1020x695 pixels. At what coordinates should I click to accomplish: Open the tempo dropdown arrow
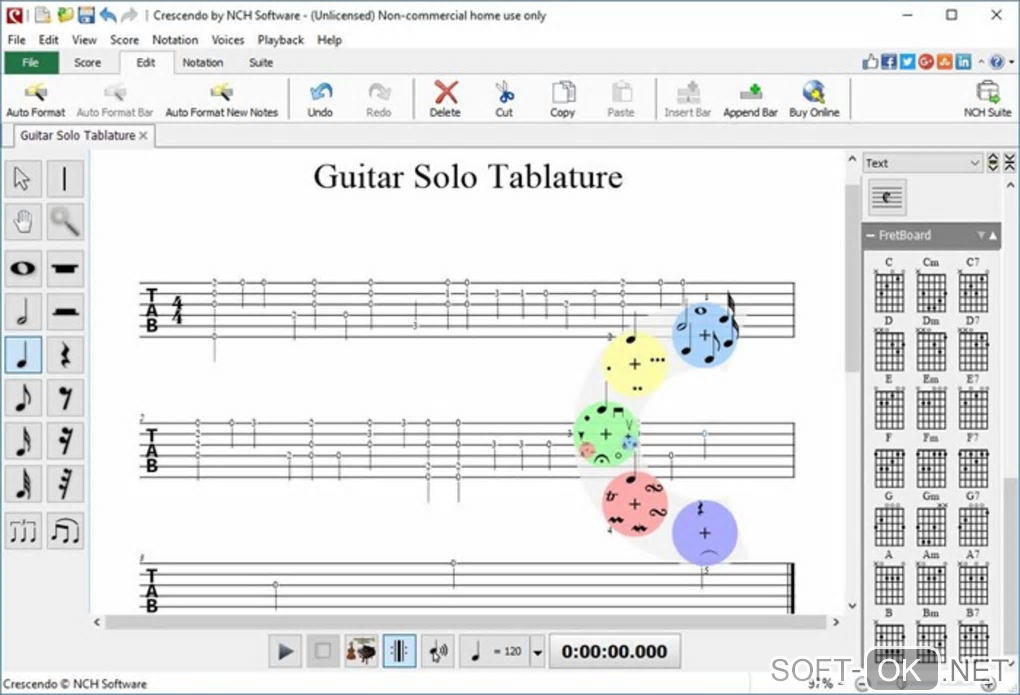(x=537, y=651)
